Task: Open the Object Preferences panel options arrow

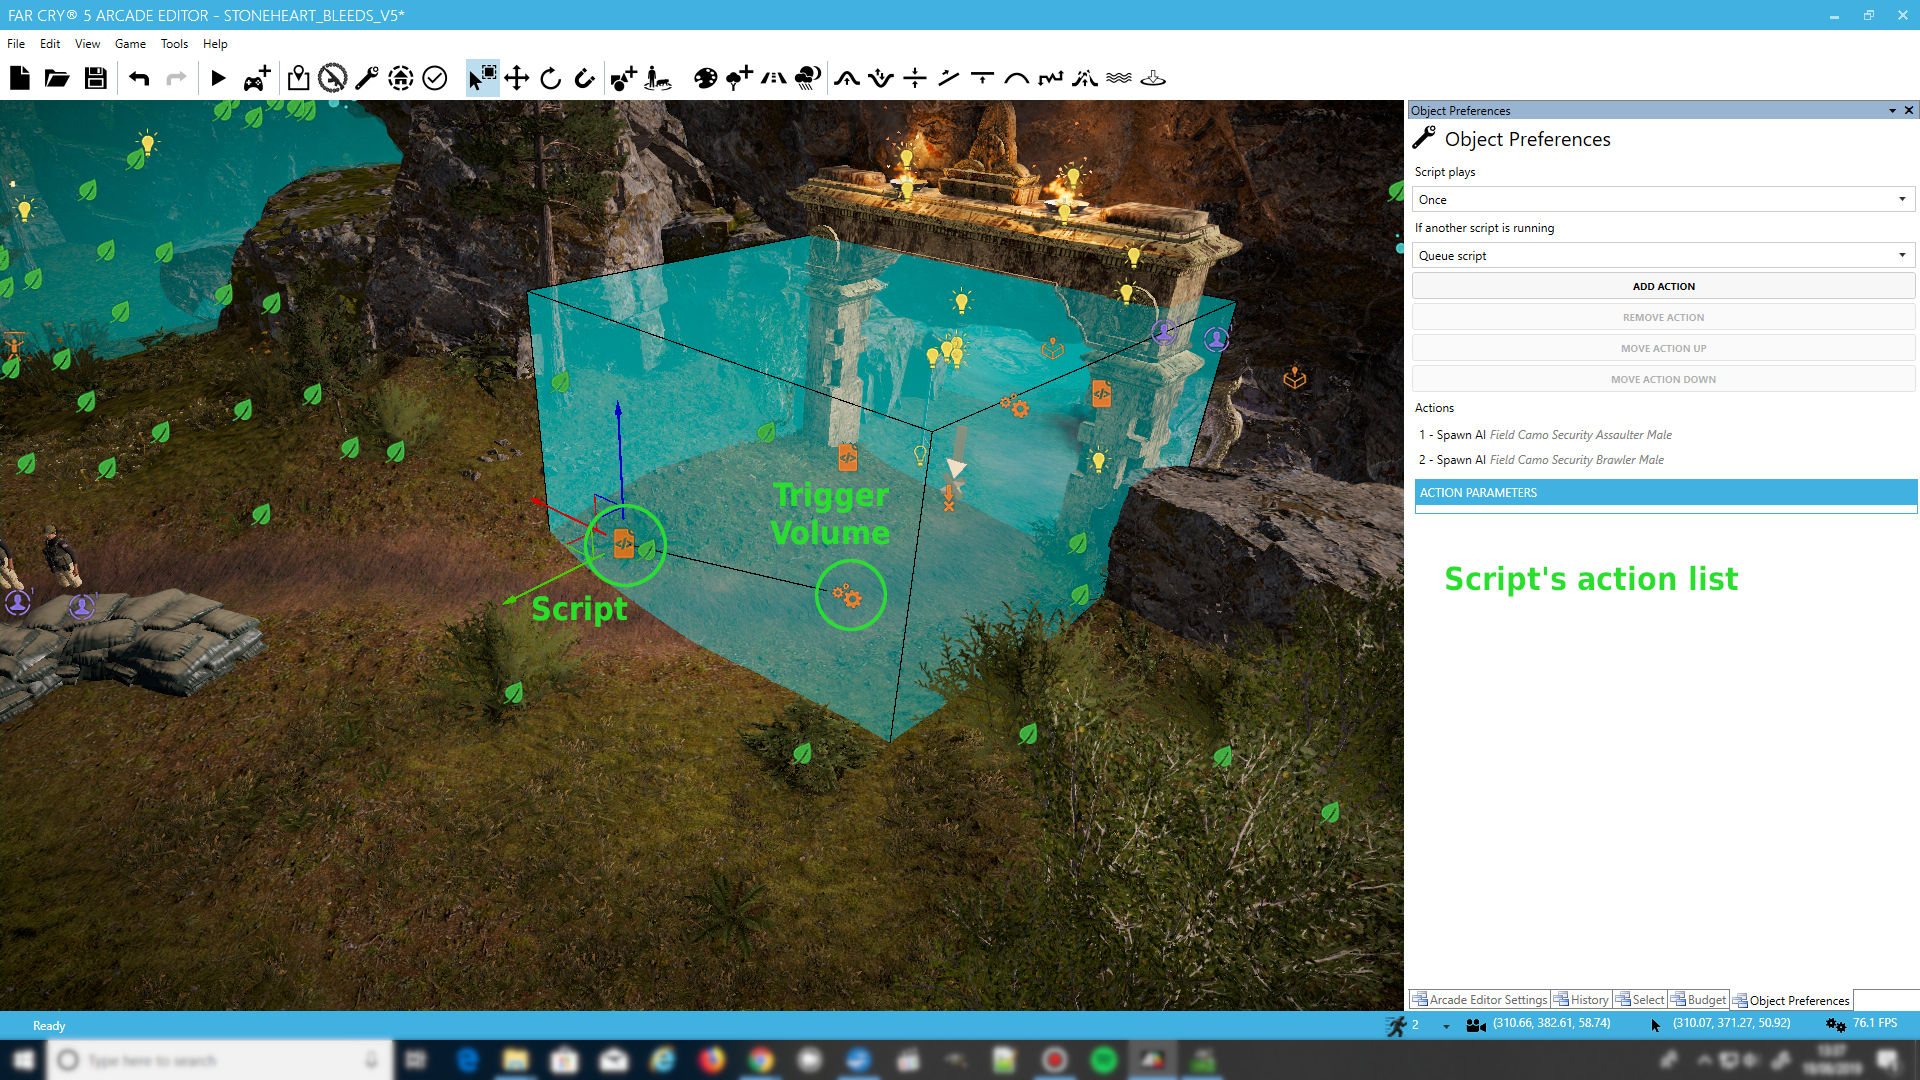Action: 1892,111
